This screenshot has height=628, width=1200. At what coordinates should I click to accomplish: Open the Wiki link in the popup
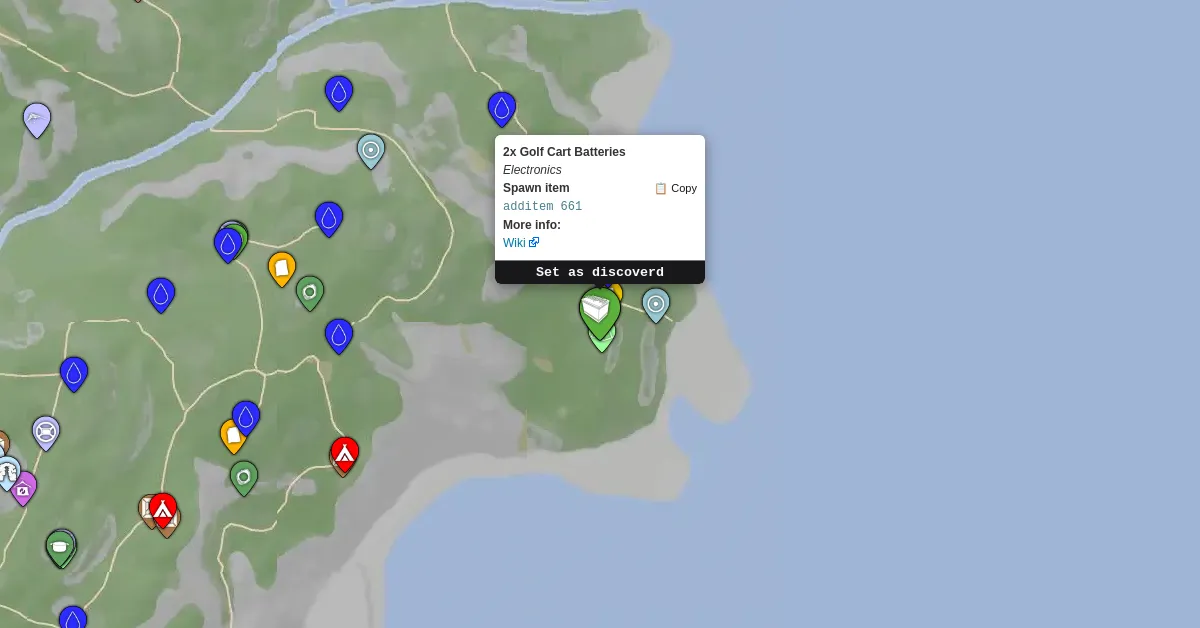(x=521, y=243)
